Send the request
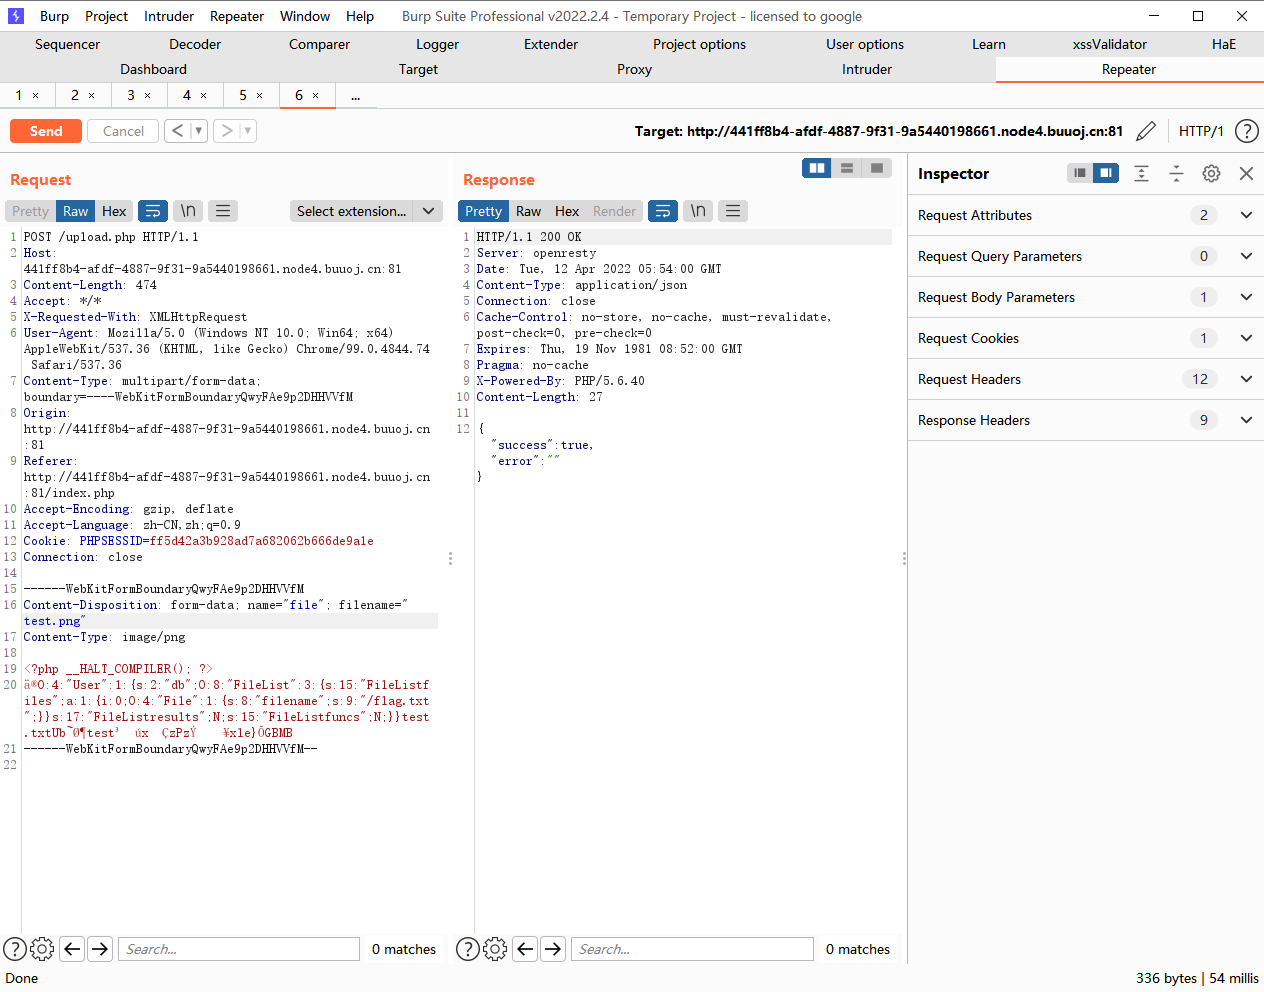 (46, 131)
